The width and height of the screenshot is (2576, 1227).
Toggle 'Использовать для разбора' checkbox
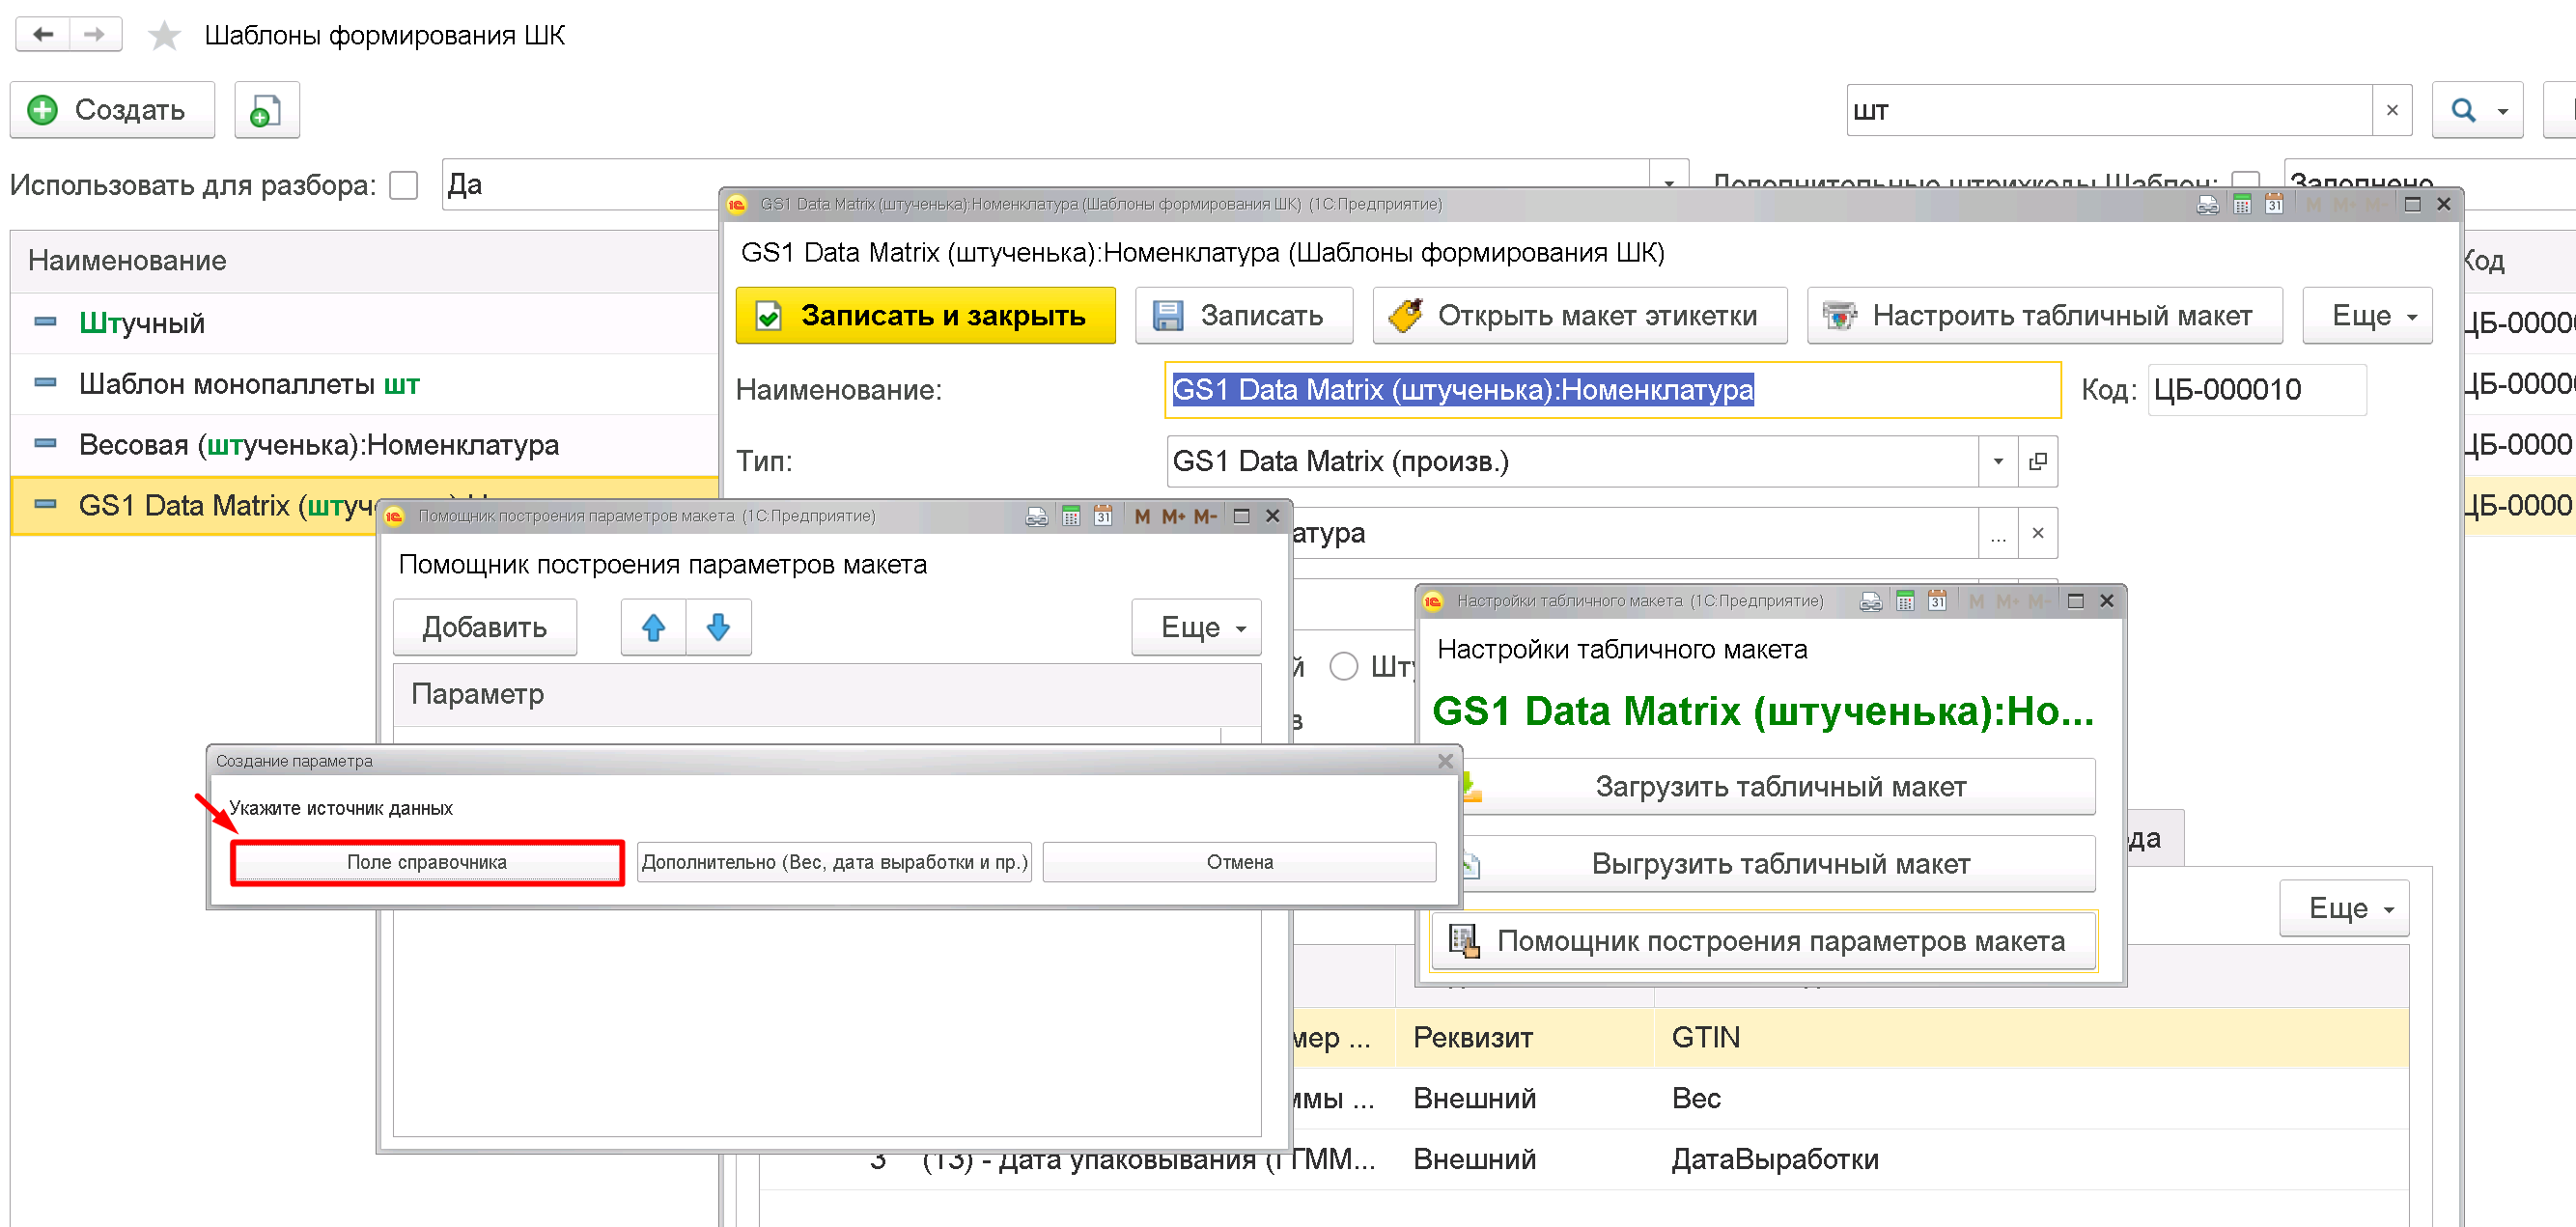click(x=403, y=185)
